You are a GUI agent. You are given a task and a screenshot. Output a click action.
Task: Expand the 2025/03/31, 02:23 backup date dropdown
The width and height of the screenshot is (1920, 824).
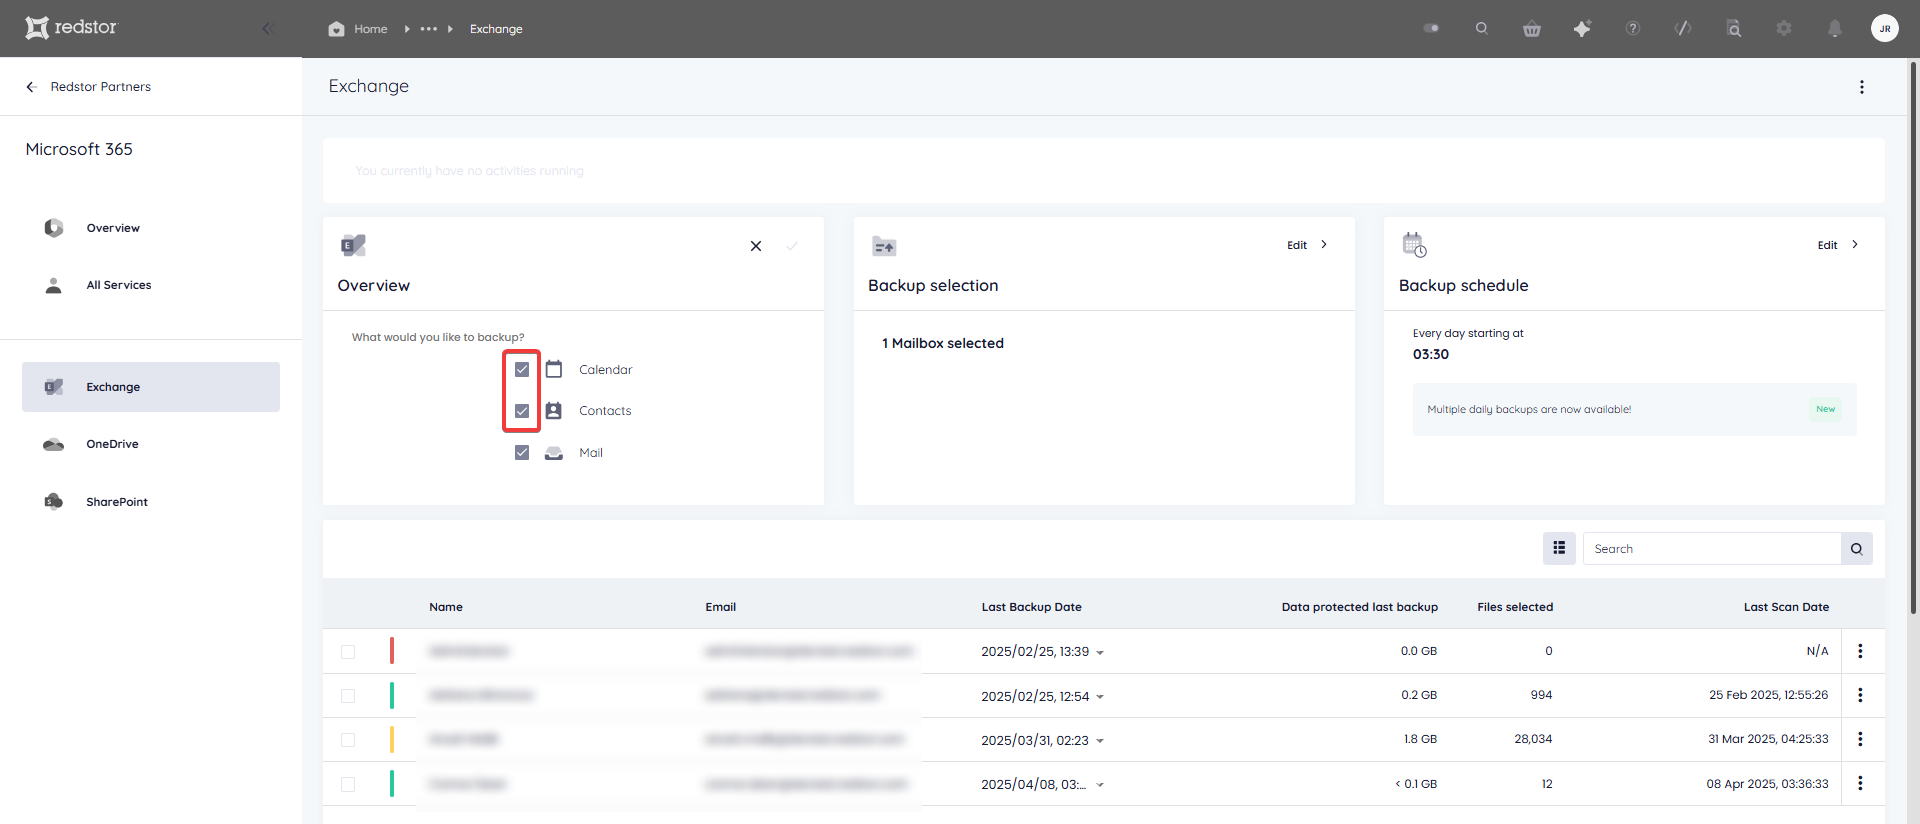pyautogui.click(x=1100, y=741)
